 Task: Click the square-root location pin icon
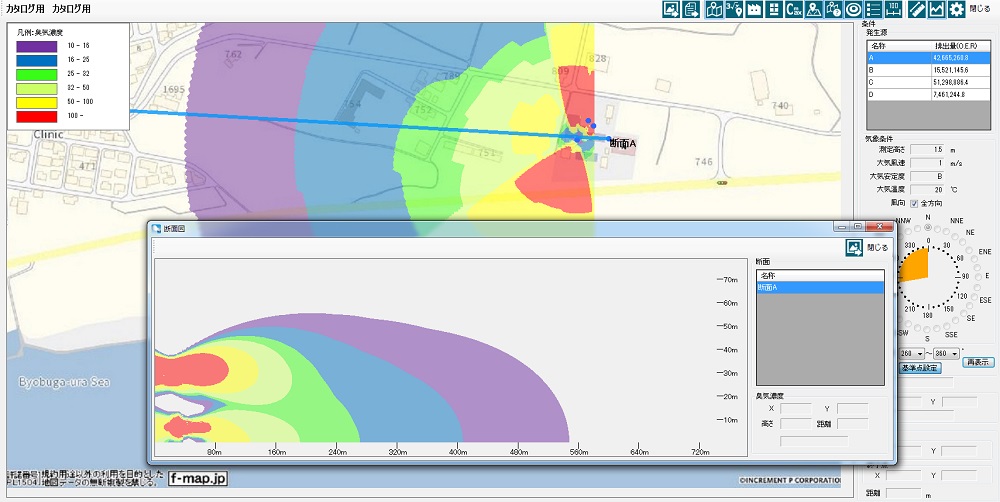733,9
